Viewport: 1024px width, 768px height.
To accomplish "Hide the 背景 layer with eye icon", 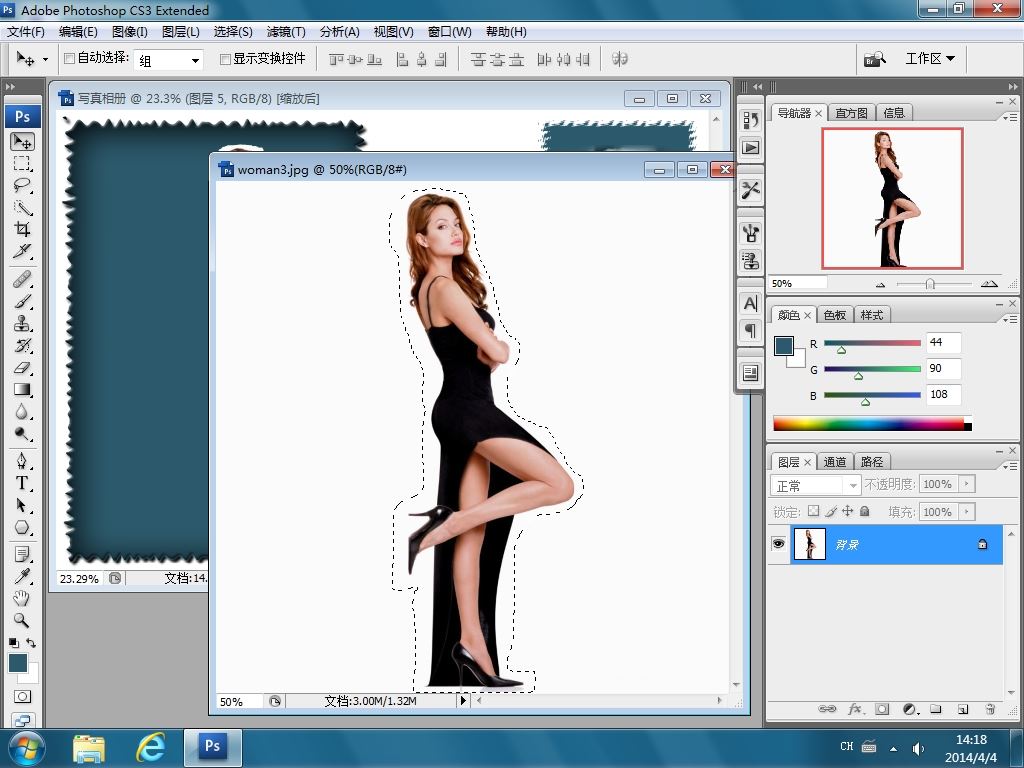I will point(778,544).
